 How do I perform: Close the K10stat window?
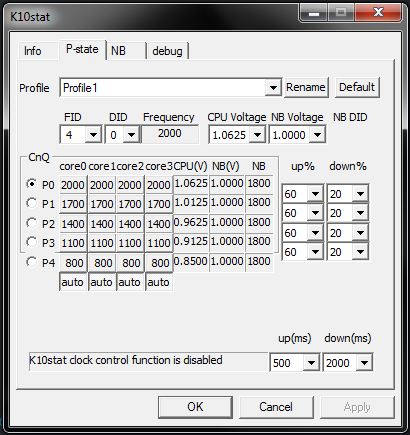[x=378, y=12]
